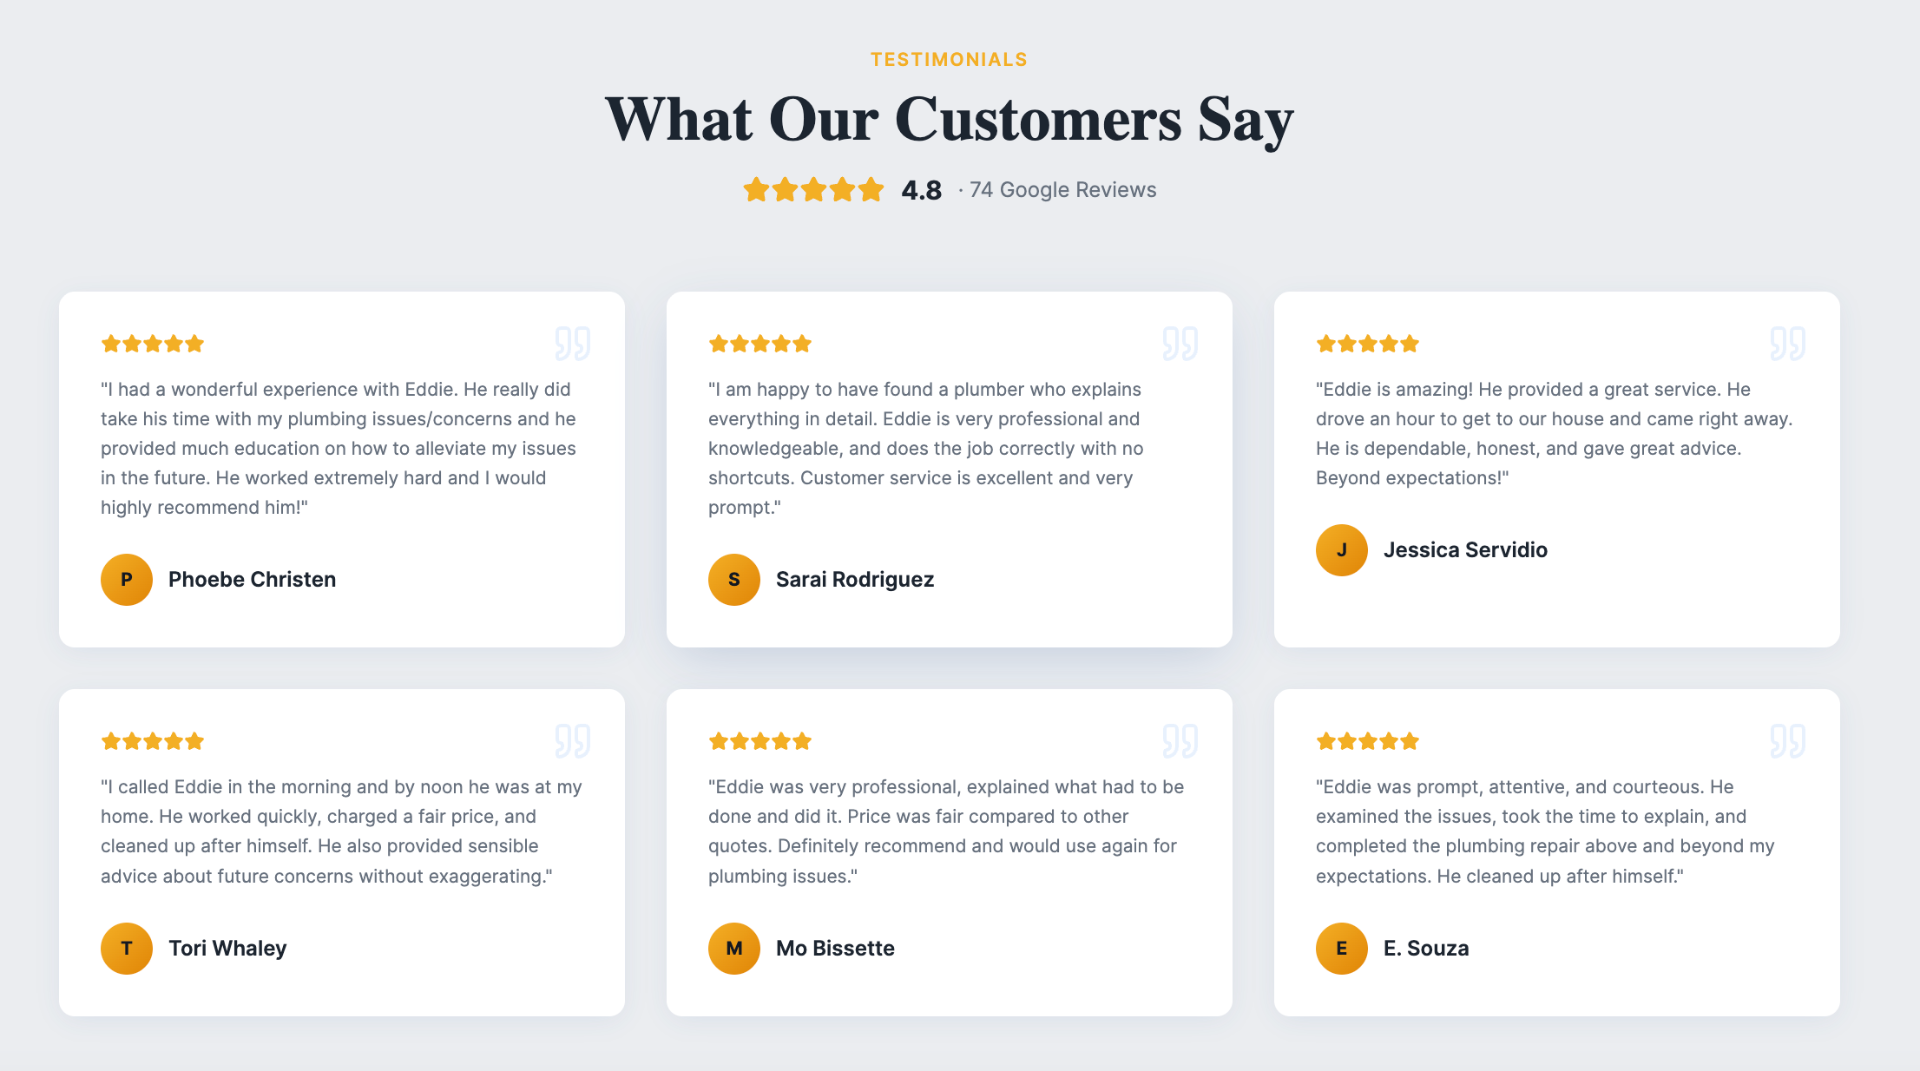The image size is (1920, 1071).
Task: Open the 74 Google Reviews link
Action: [x=1062, y=189]
